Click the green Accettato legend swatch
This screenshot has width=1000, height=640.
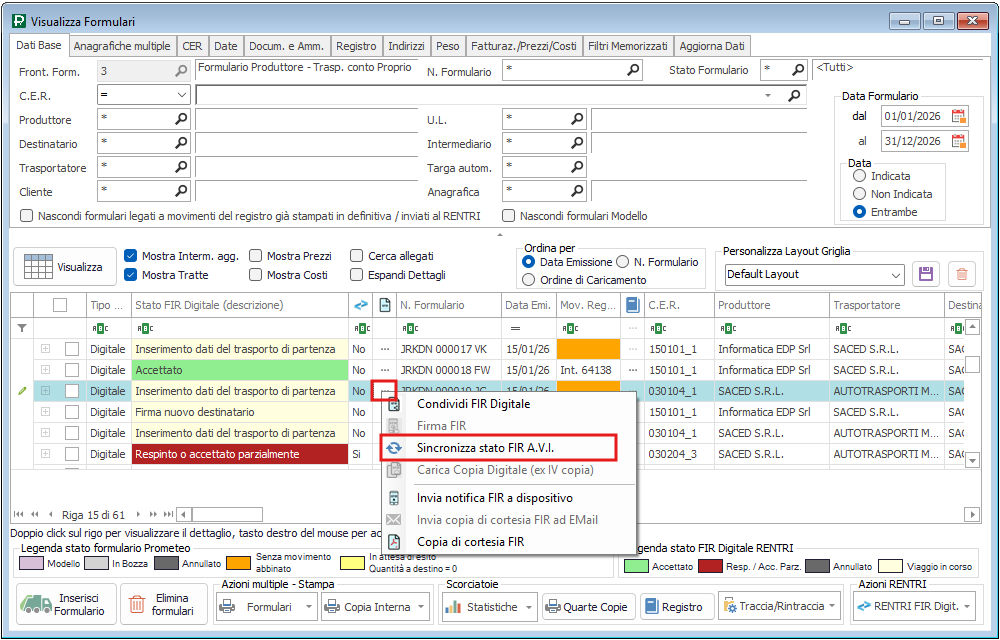pos(635,566)
